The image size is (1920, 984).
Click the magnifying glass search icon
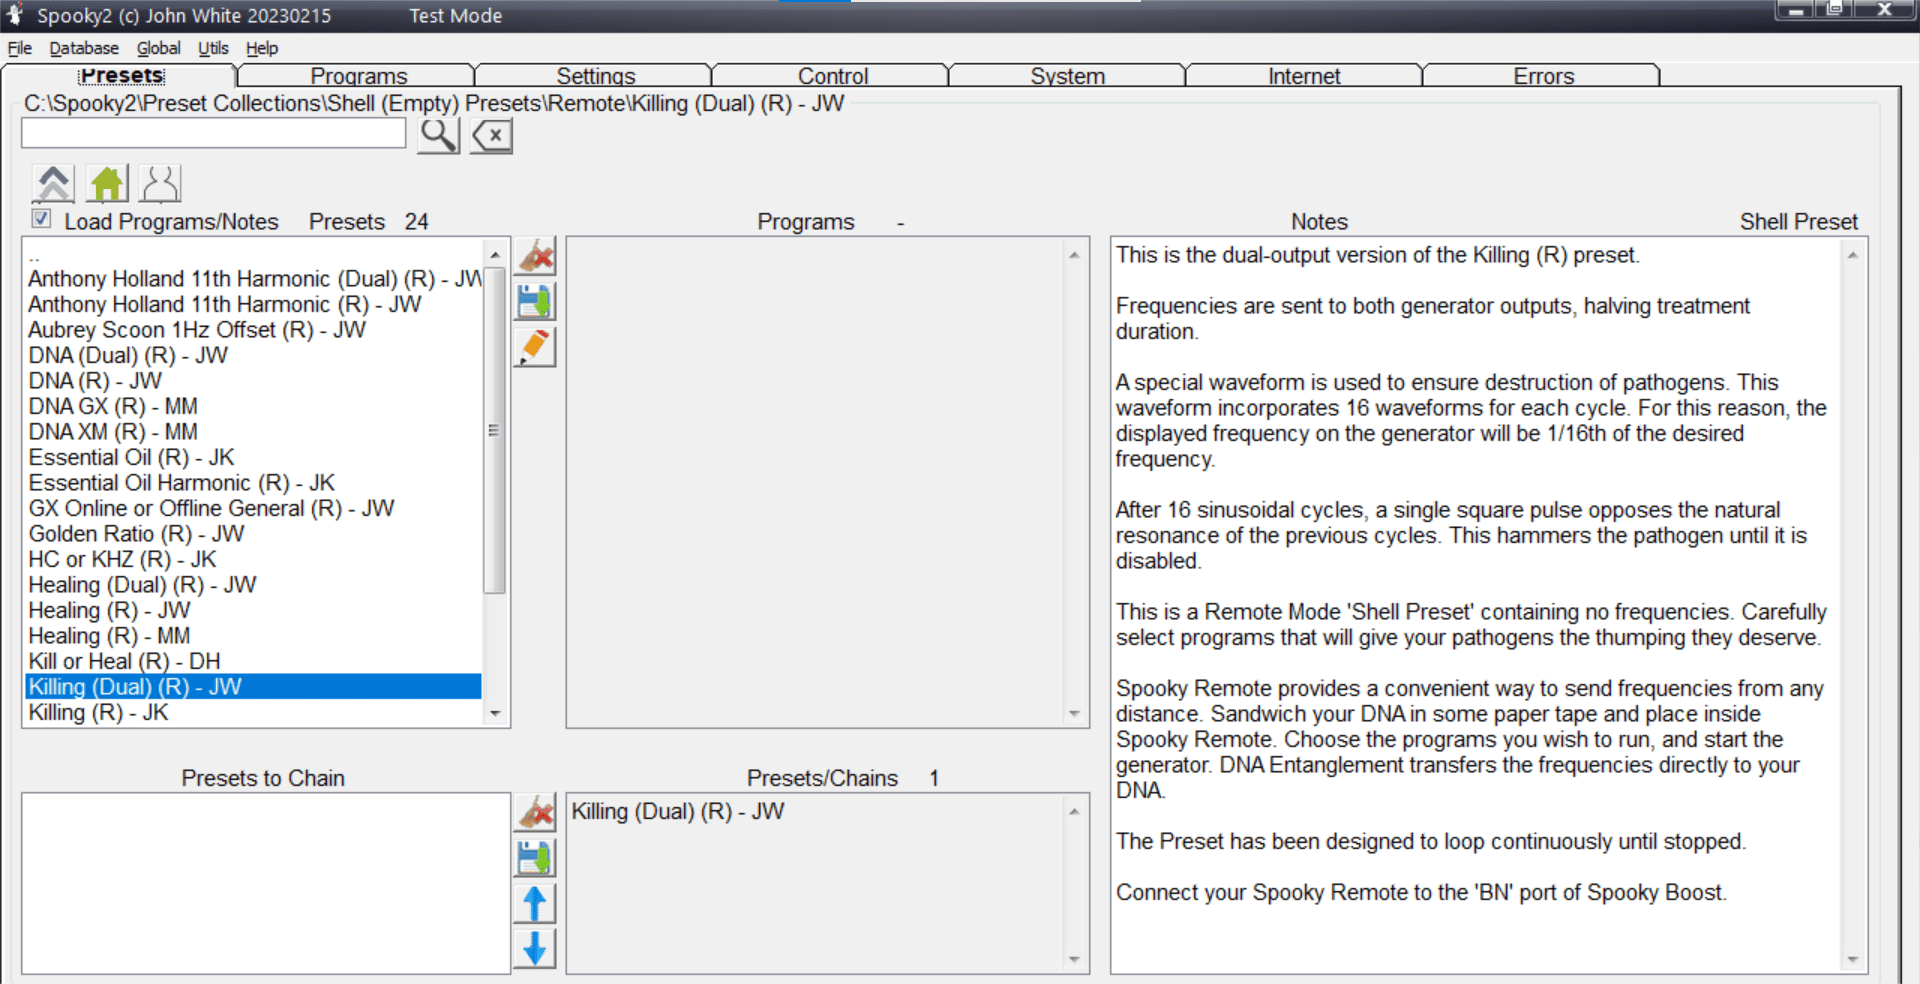tap(438, 135)
